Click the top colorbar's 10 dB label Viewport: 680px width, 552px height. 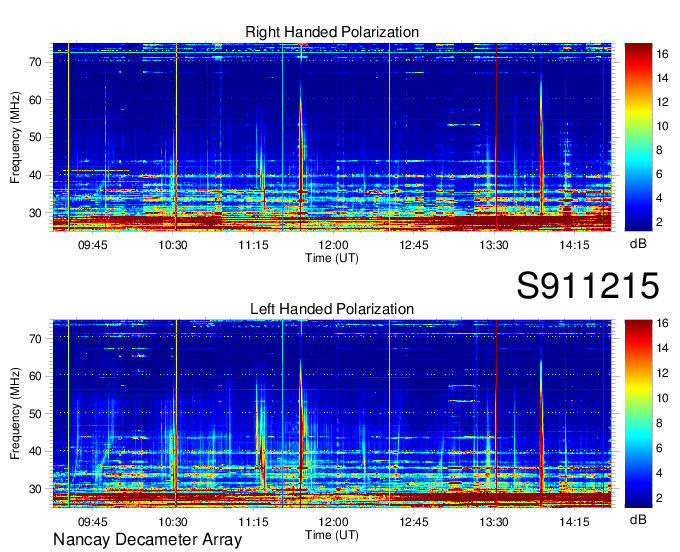[x=662, y=126]
